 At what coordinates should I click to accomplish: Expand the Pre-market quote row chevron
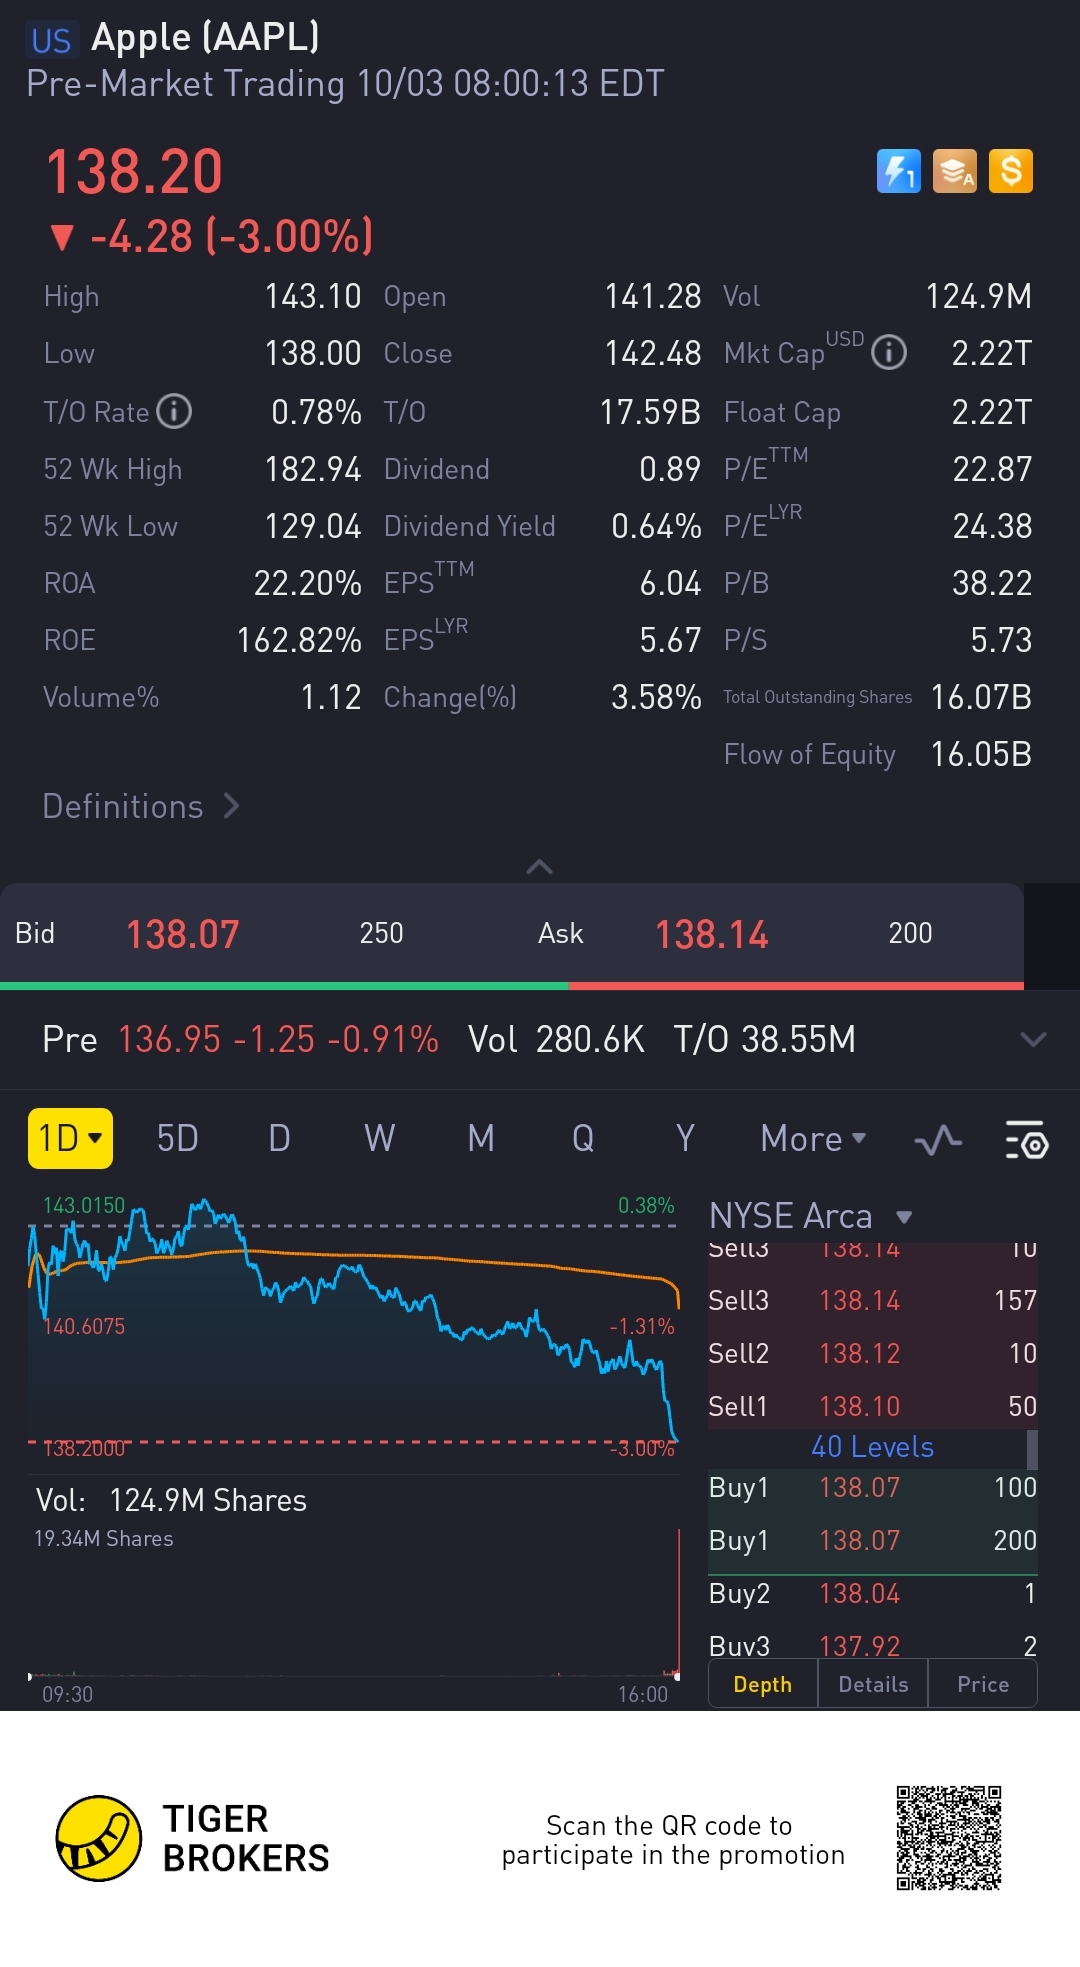click(x=1032, y=1040)
